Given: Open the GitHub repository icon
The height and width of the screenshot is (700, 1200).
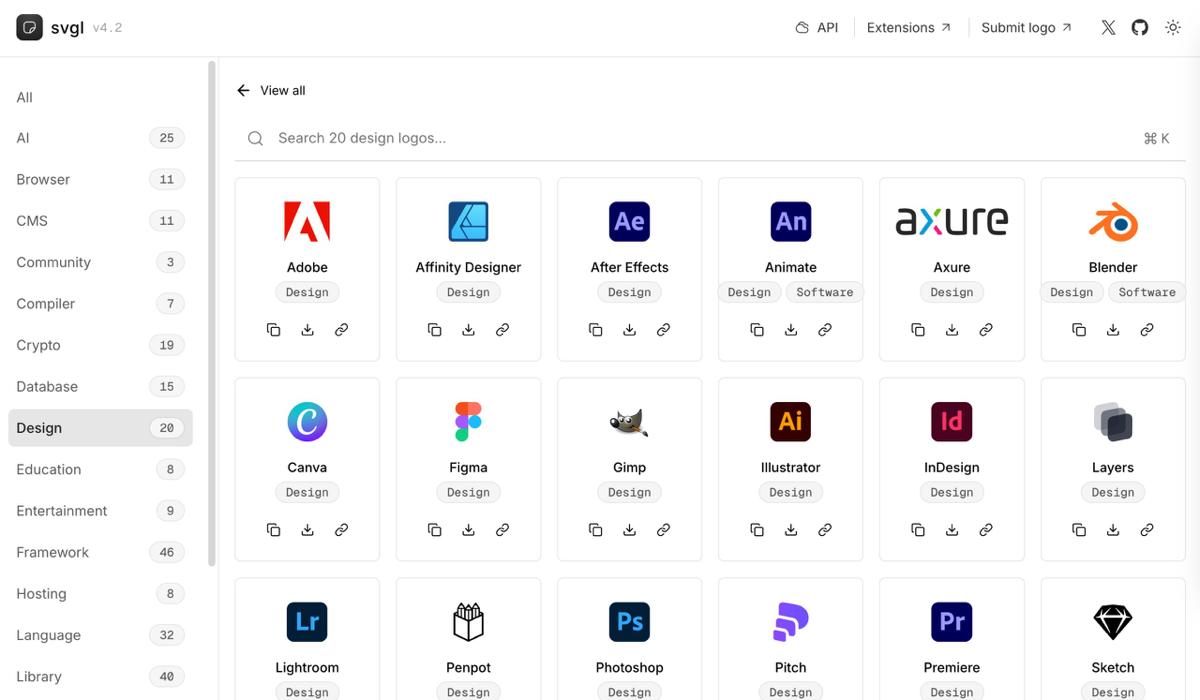Looking at the screenshot, I should (1140, 28).
